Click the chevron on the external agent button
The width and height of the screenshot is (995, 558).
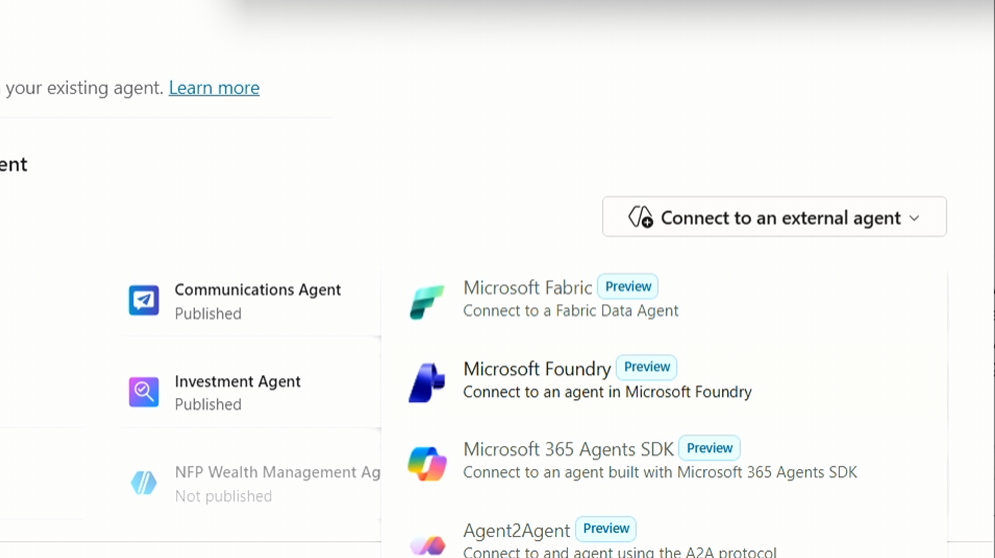(914, 218)
